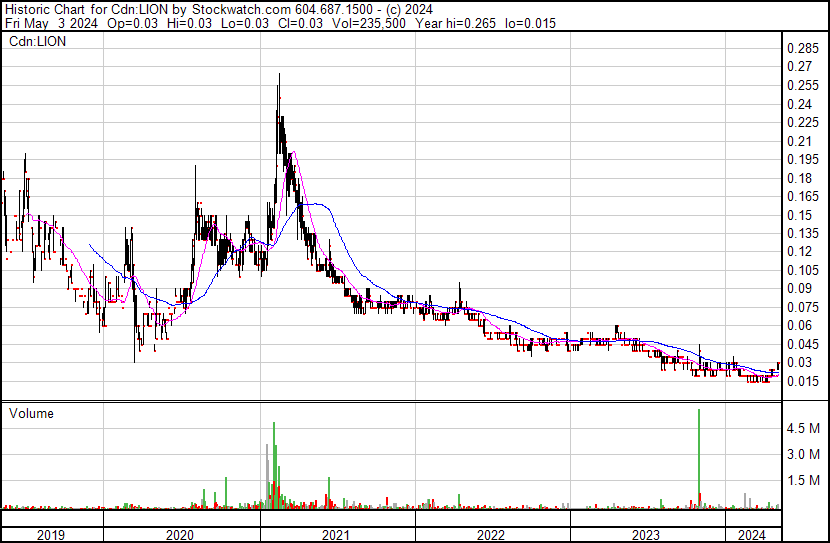Click the 4.5 M volume axis label
The width and height of the screenshot is (830, 543).
coord(802,428)
